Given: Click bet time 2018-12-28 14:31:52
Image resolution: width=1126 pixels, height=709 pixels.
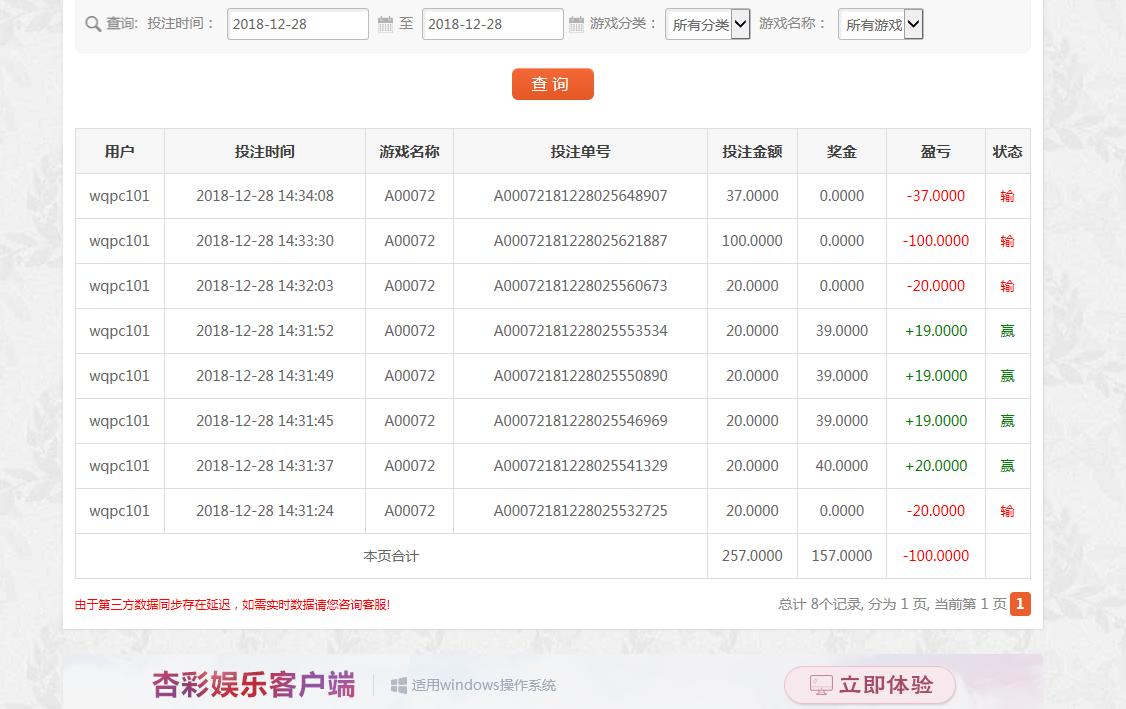Looking at the screenshot, I should coord(265,331).
